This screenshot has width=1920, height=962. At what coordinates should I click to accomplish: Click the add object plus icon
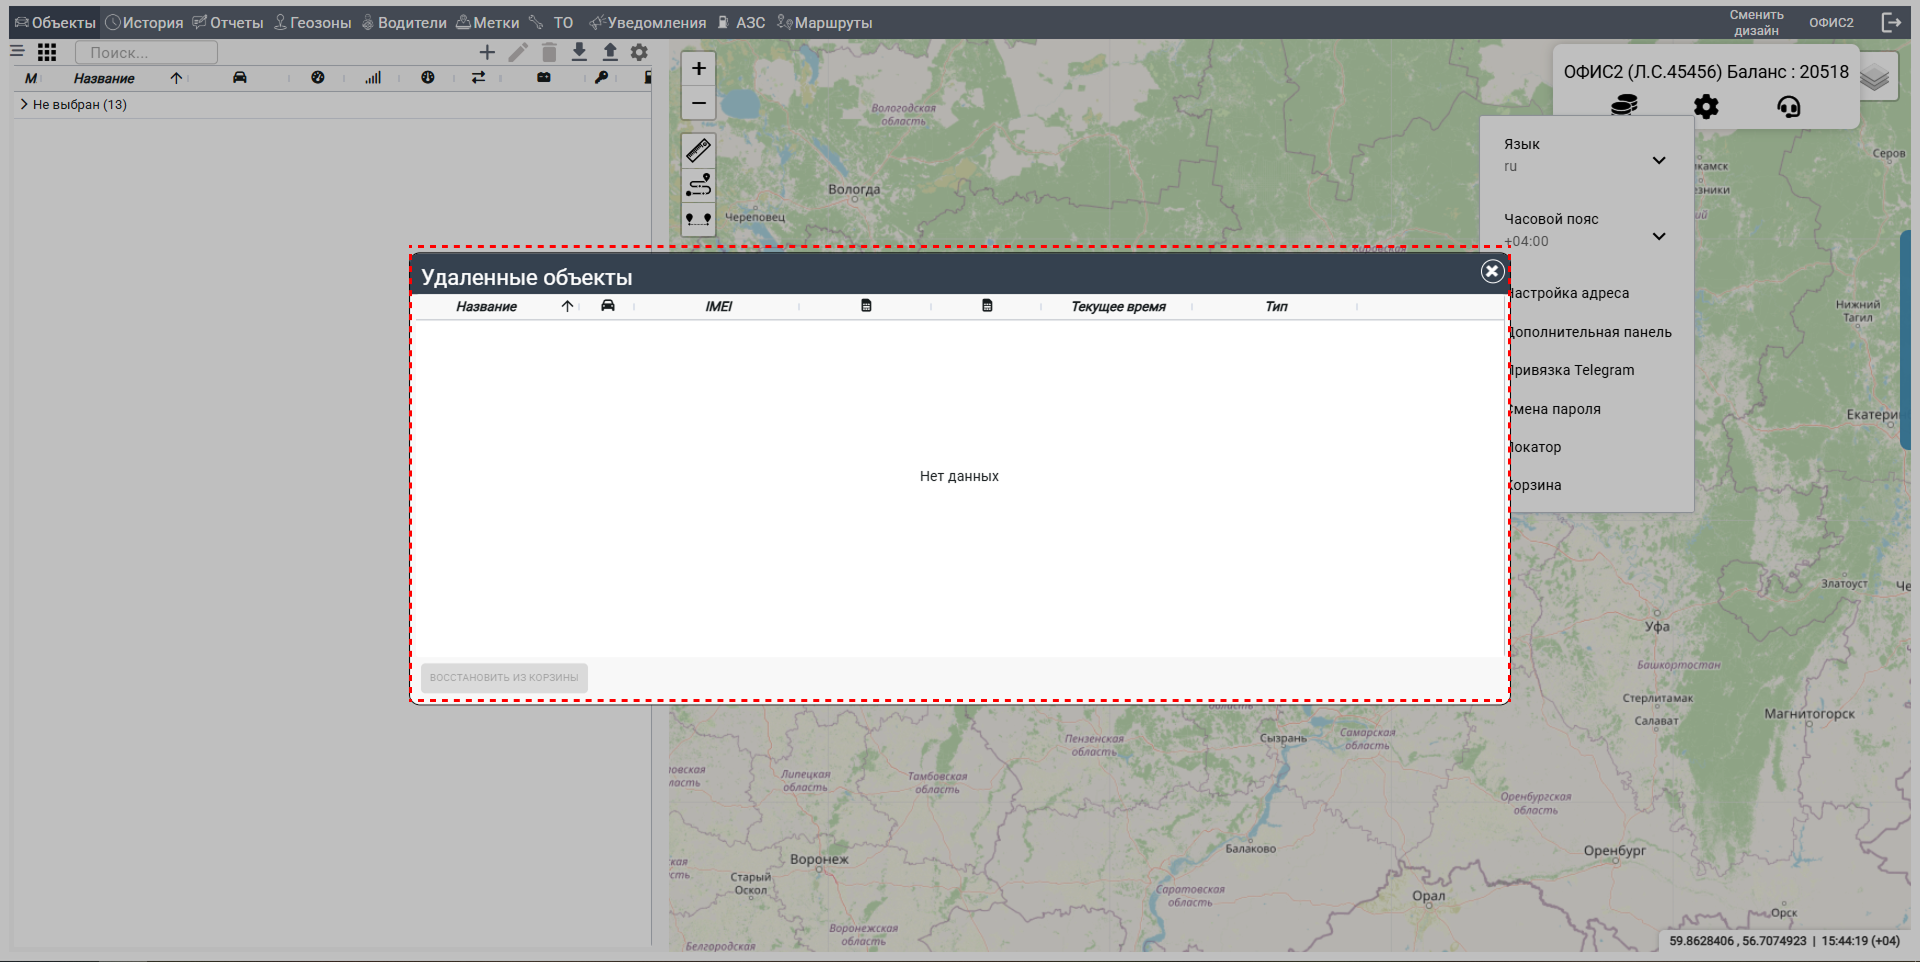click(x=487, y=52)
